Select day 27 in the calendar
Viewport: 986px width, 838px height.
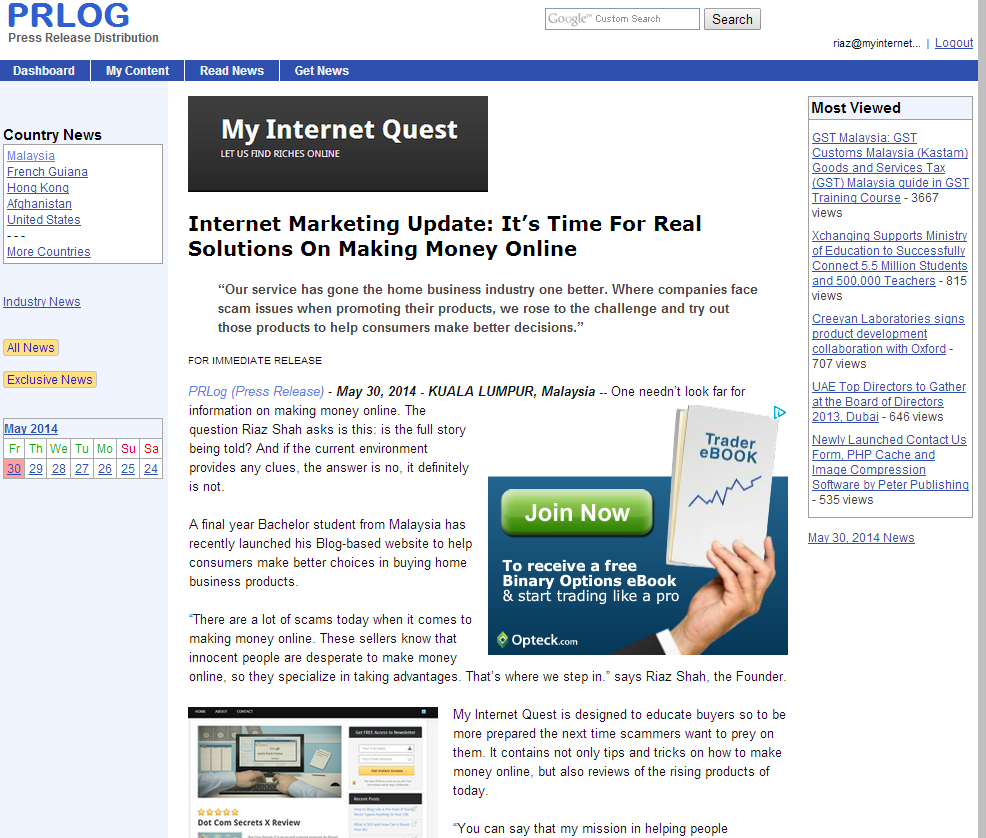coord(82,468)
